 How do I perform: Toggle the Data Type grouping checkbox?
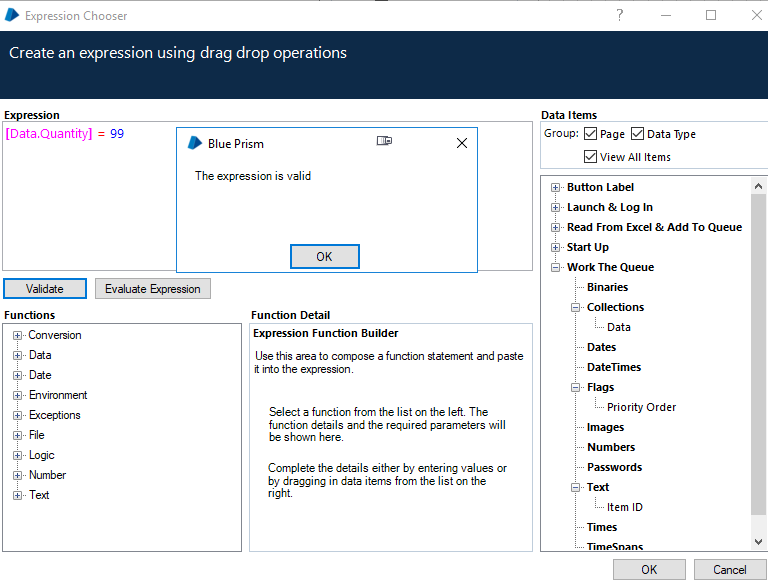[x=637, y=134]
